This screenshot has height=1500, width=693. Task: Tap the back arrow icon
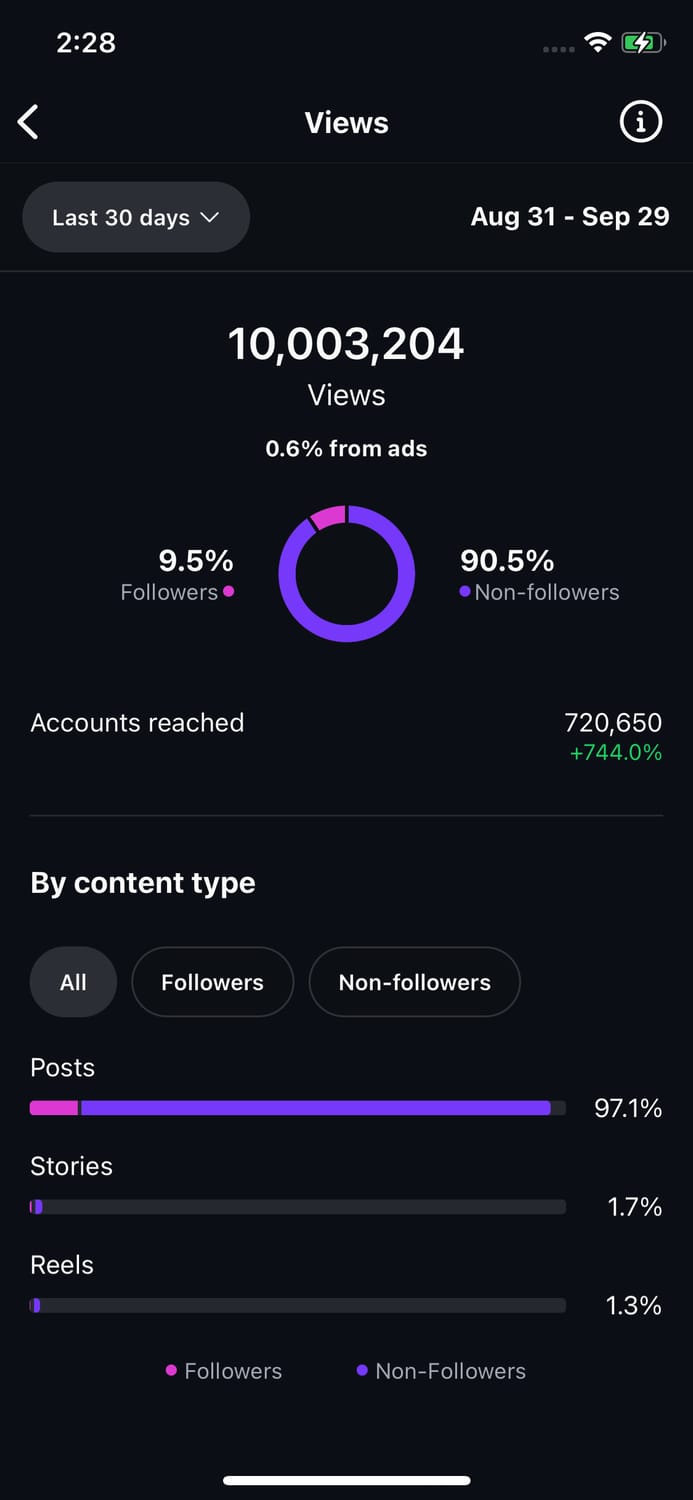pyautogui.click(x=29, y=123)
